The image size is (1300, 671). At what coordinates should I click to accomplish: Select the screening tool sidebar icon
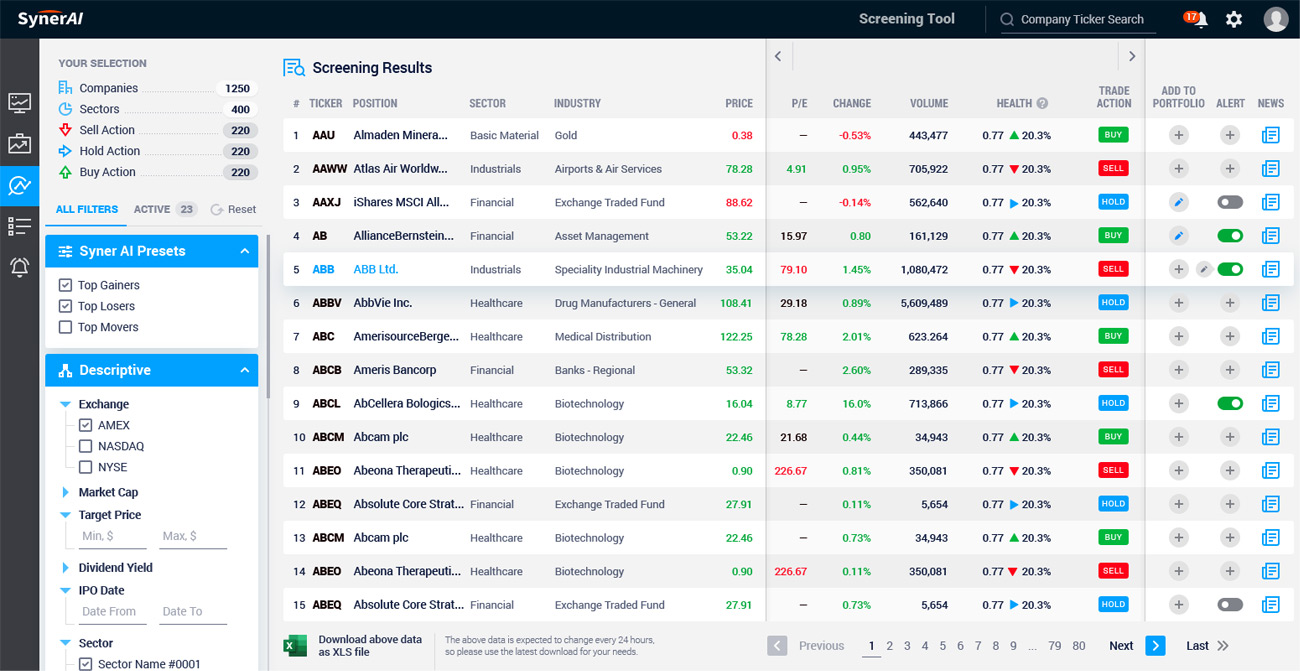pyautogui.click(x=19, y=185)
